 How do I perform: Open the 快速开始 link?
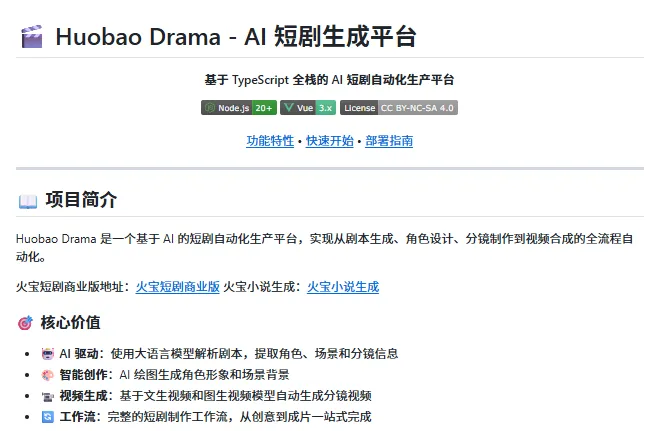pos(330,141)
